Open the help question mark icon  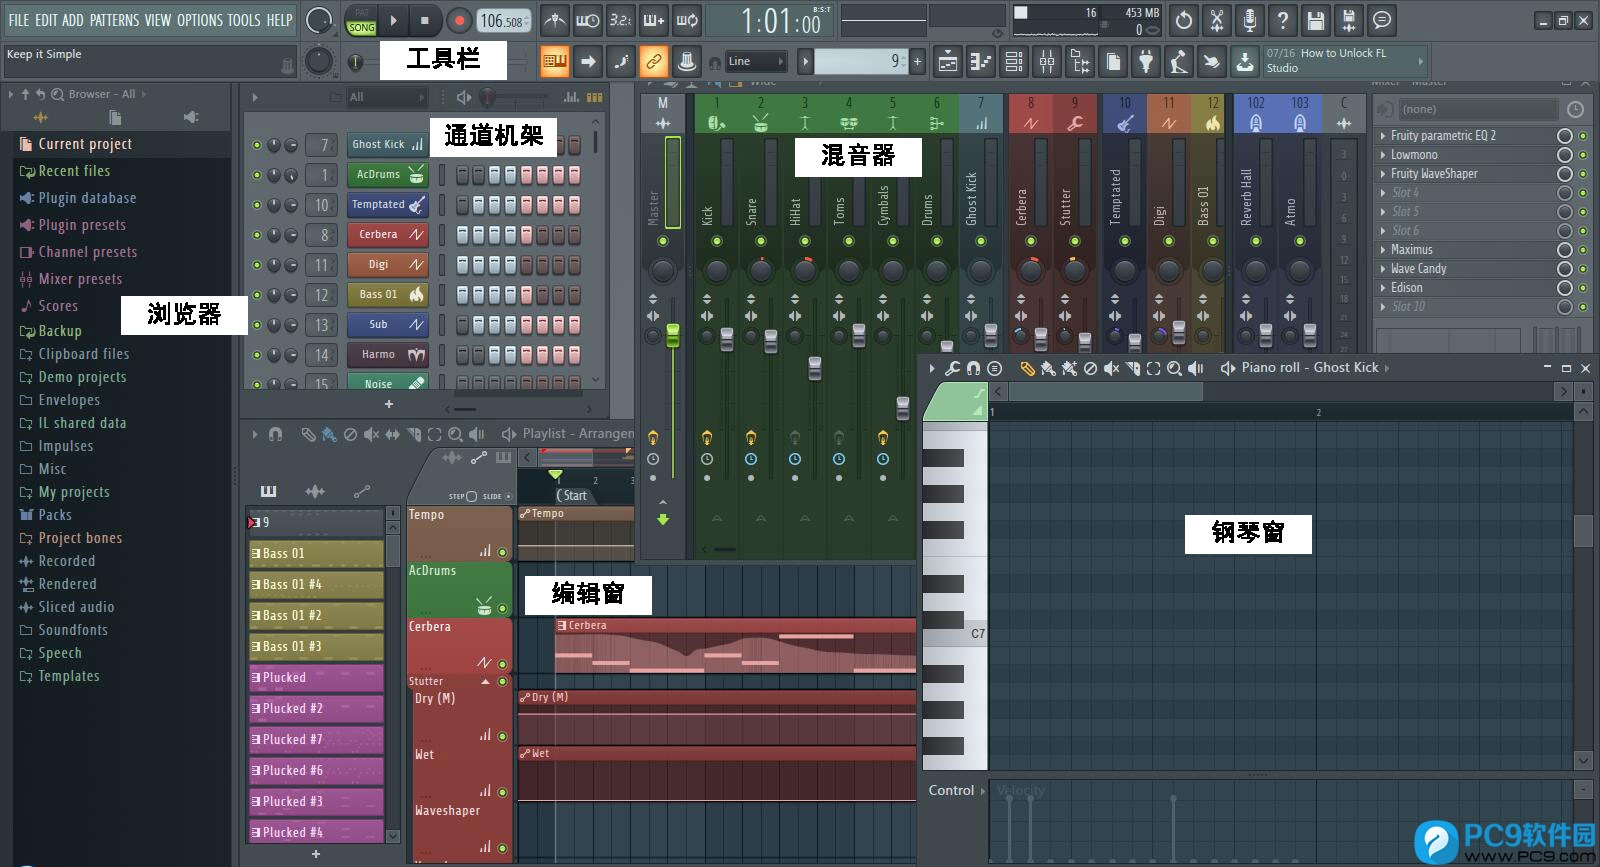pos(1282,20)
